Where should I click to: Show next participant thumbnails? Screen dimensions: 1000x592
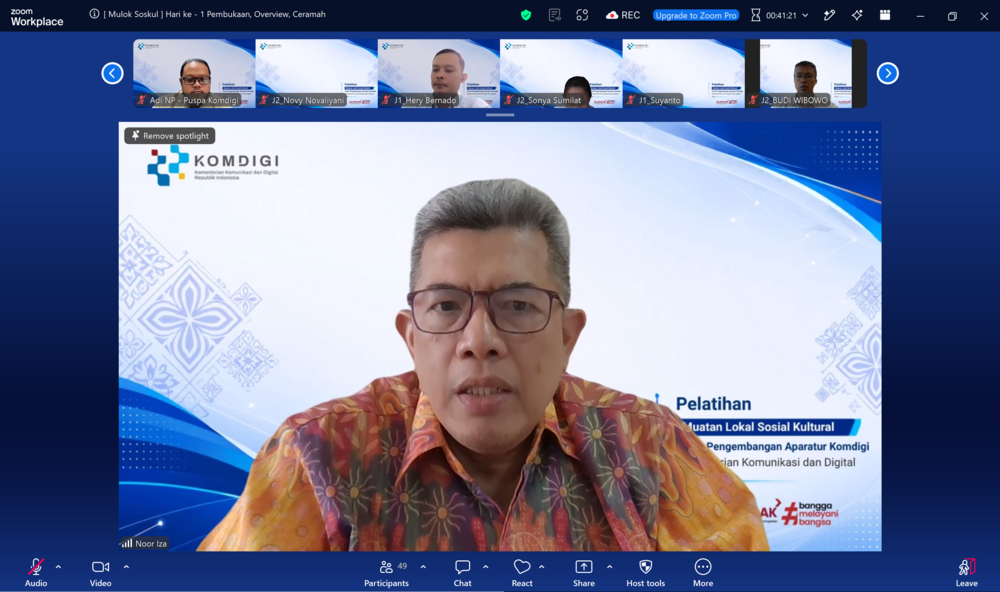[x=887, y=73]
